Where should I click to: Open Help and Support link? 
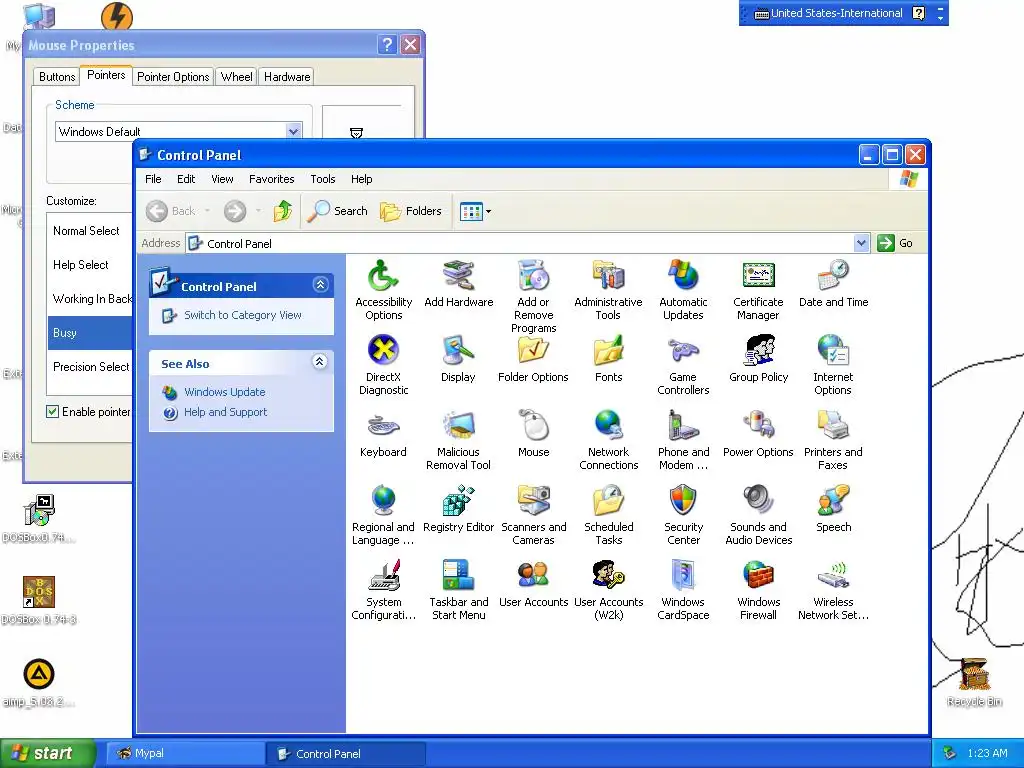tap(225, 412)
